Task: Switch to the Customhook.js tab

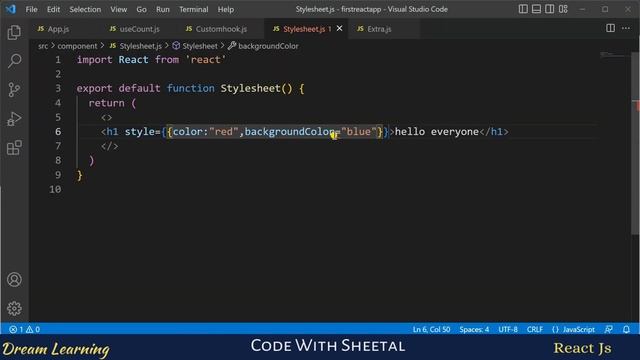Action: pyautogui.click(x=221, y=29)
